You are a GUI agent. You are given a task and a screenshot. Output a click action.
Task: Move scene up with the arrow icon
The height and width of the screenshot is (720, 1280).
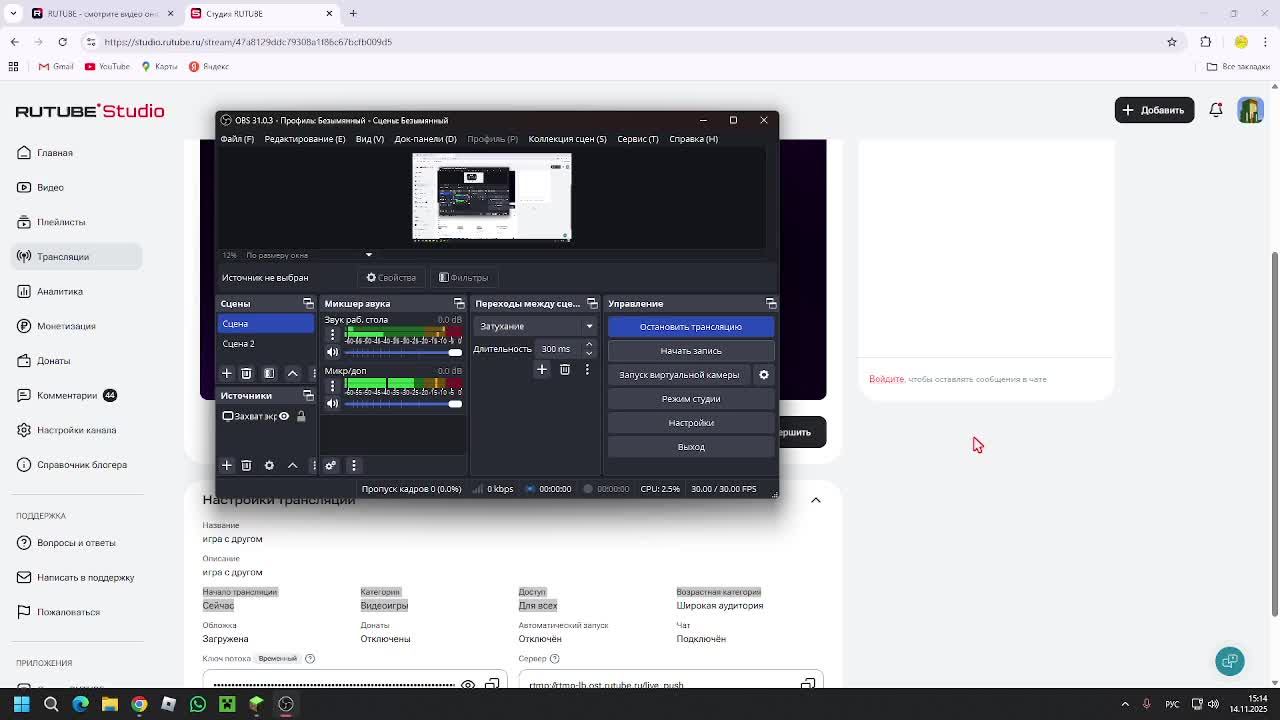[x=293, y=373]
